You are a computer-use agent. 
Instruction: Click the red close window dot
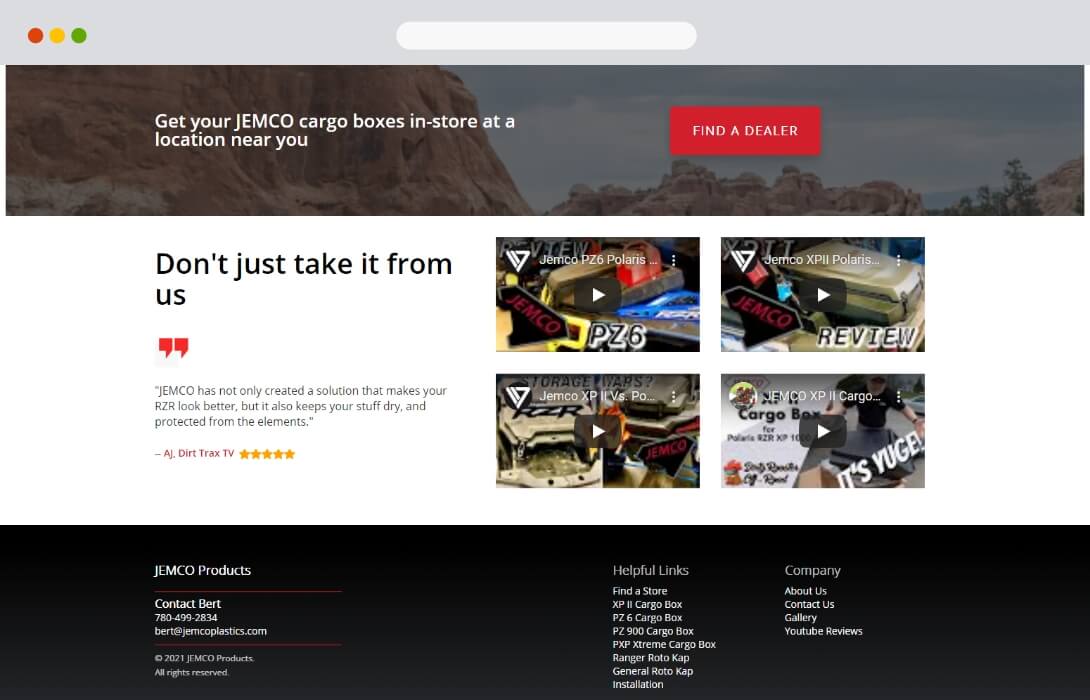[x=35, y=35]
